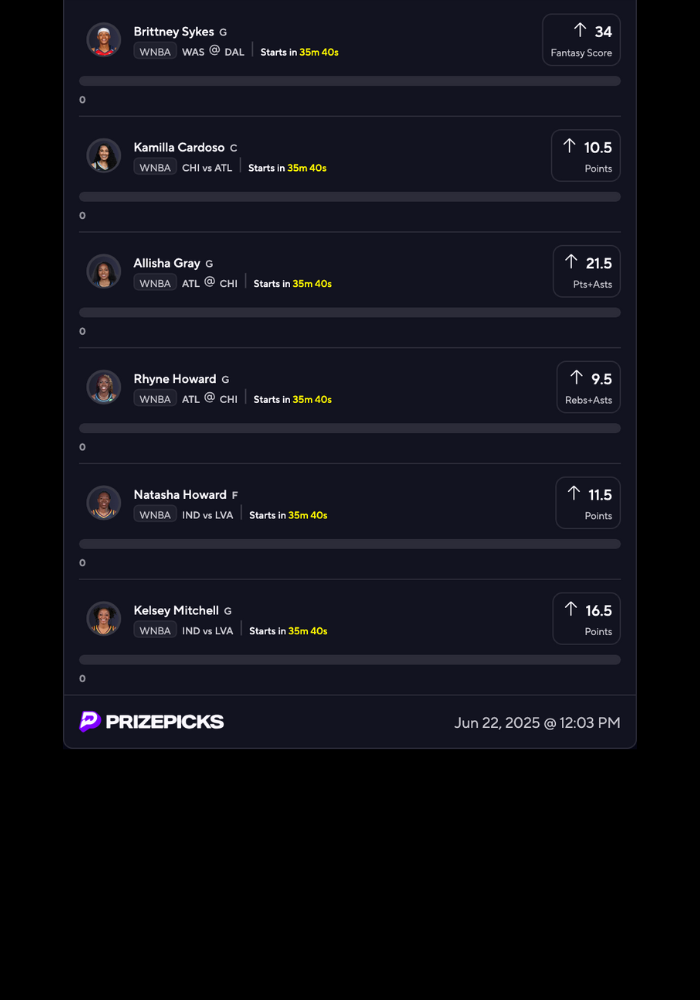Open Allisha Gray player name
This screenshot has width=700, height=1000.
click(x=167, y=263)
